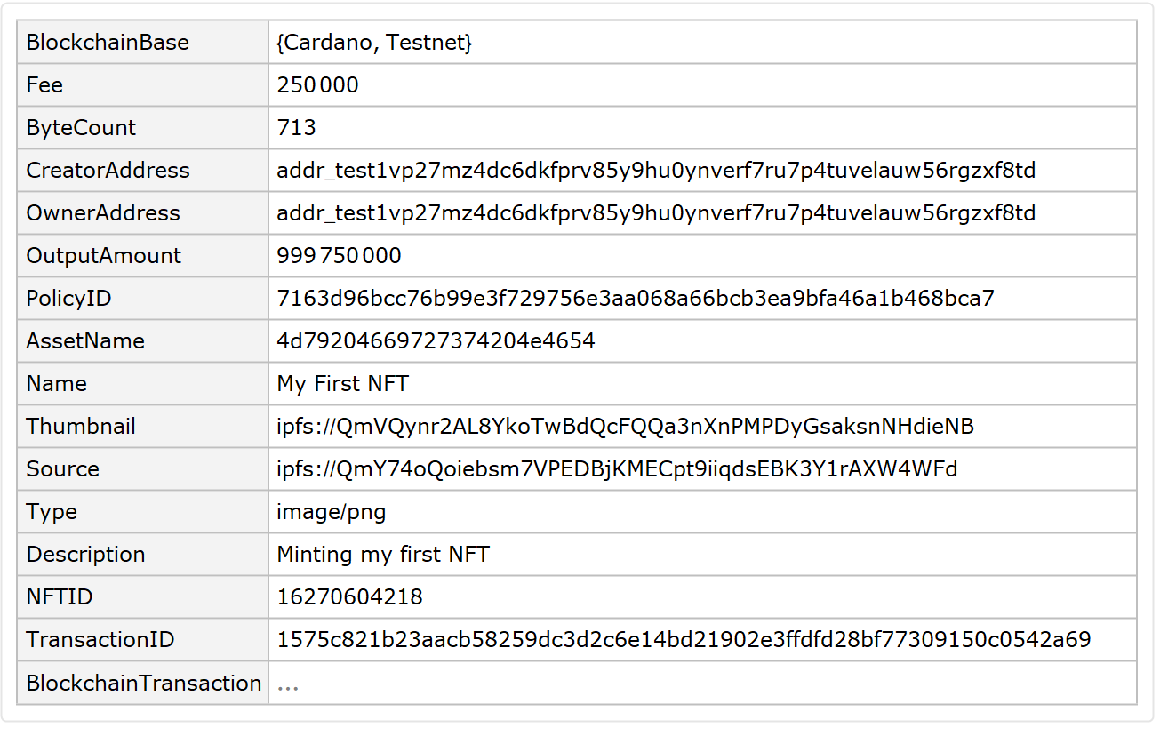Open the Thumbnail ipfs link
The image size is (1156, 752).
(625, 427)
